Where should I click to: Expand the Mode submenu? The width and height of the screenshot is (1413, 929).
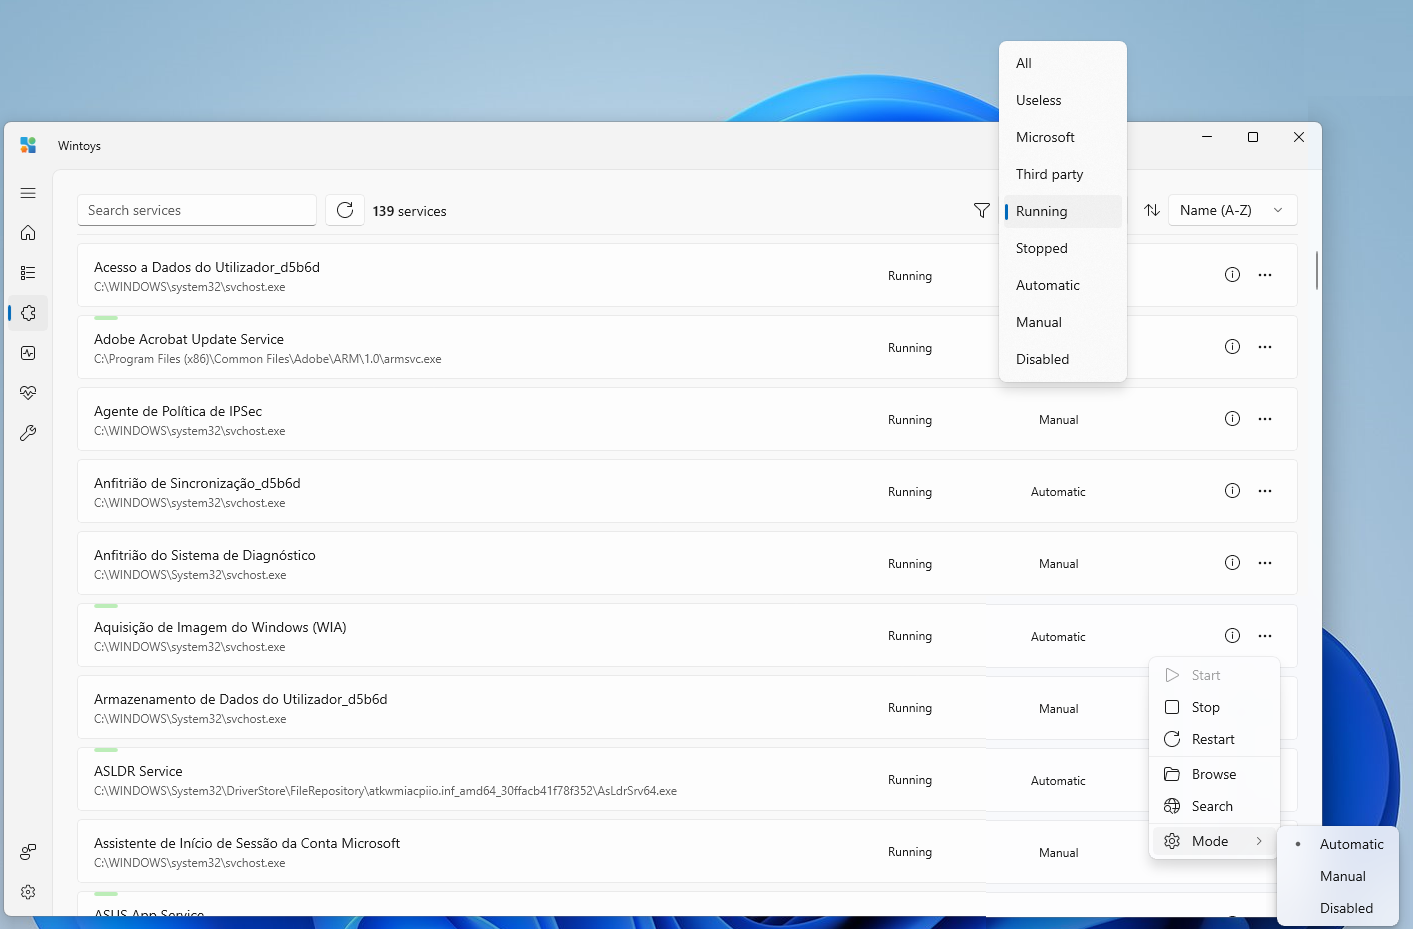click(x=1214, y=841)
